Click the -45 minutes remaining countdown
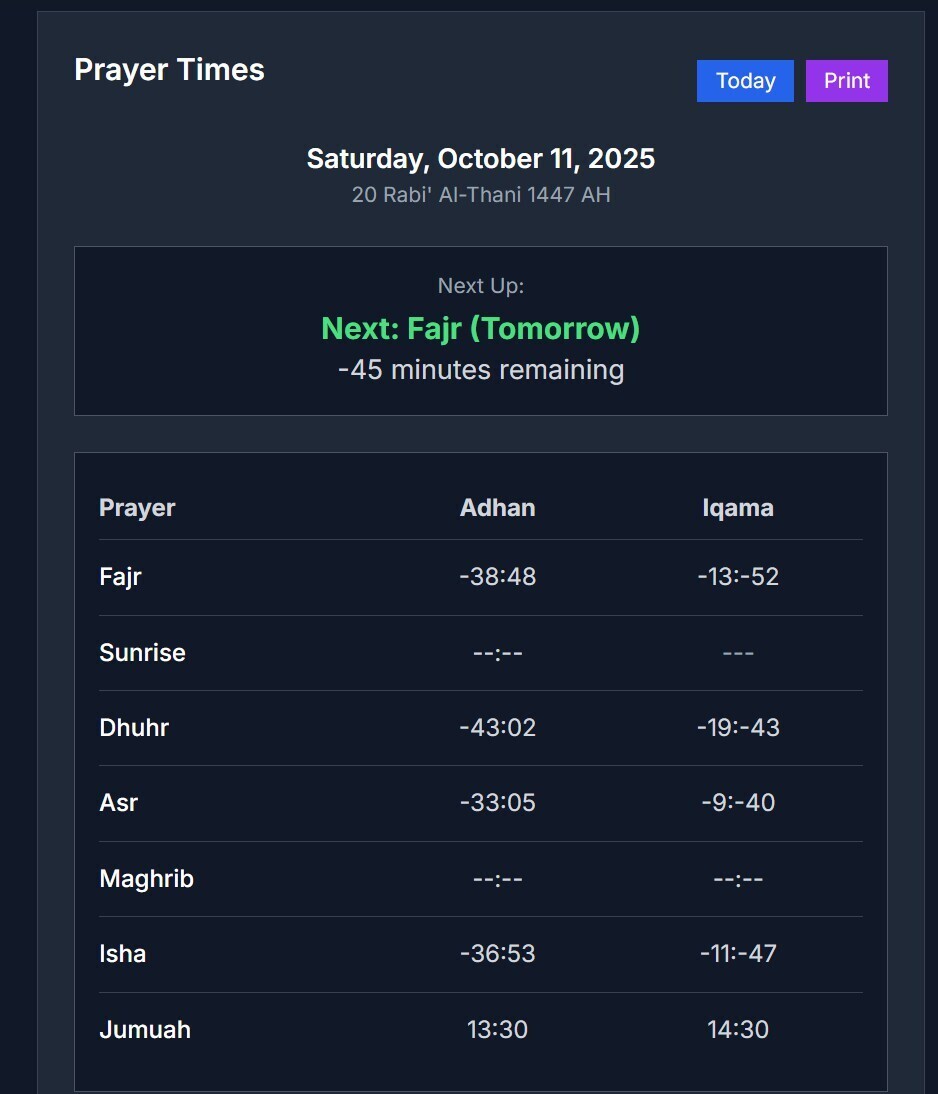Image resolution: width=938 pixels, height=1094 pixels. pyautogui.click(x=481, y=370)
